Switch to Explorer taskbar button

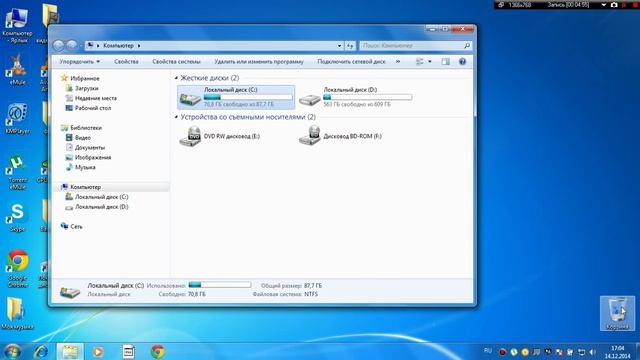coord(70,351)
